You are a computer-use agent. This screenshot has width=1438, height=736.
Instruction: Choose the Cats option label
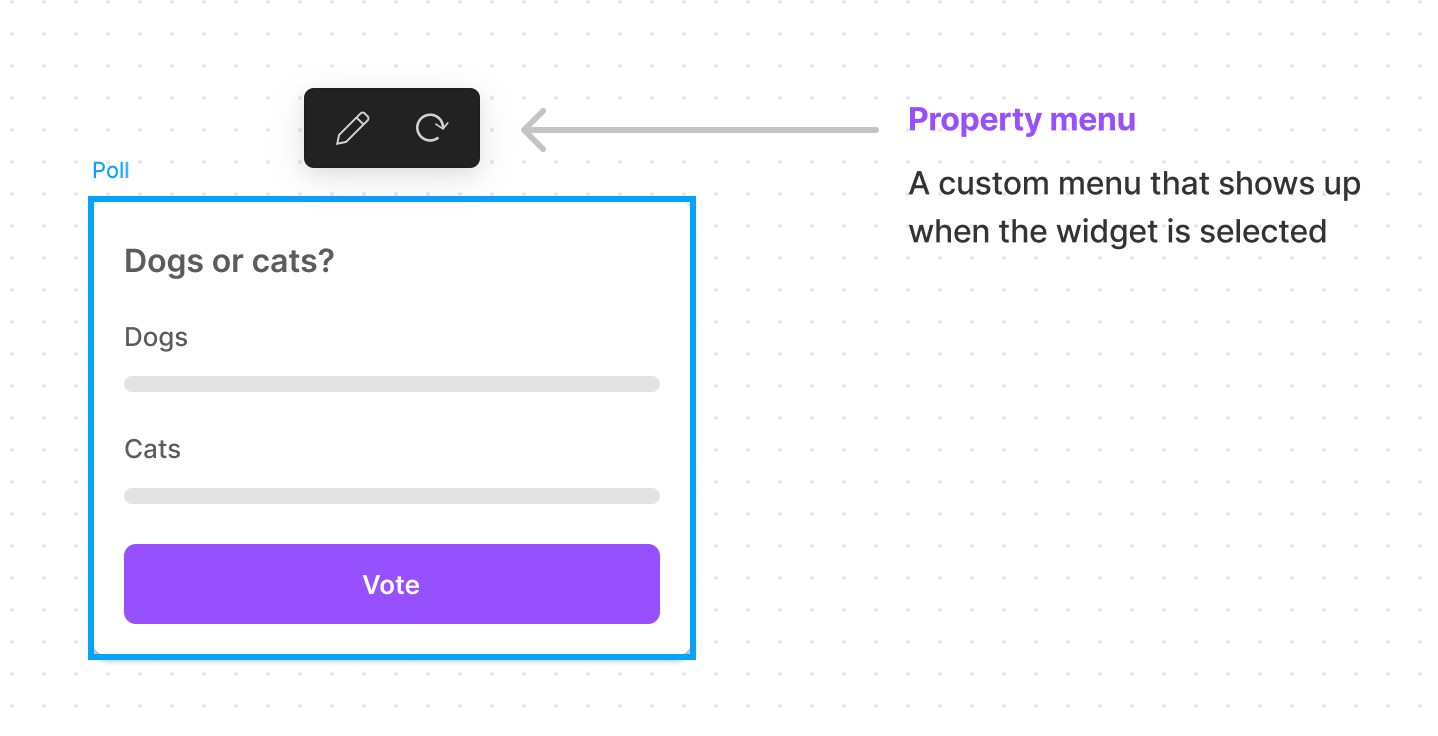[152, 449]
